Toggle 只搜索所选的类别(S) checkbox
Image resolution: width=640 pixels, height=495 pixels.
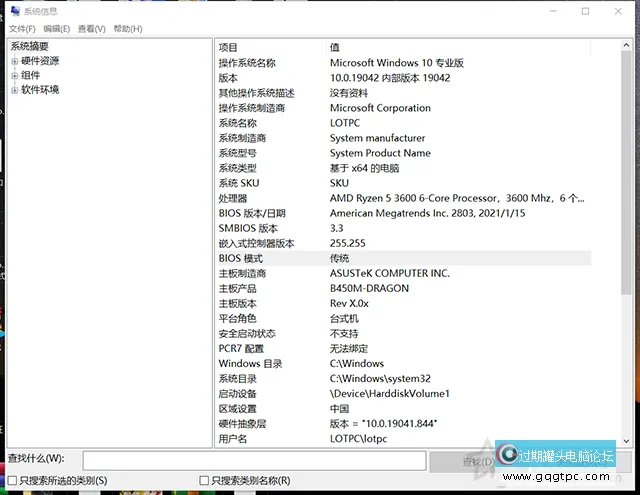click(13, 480)
